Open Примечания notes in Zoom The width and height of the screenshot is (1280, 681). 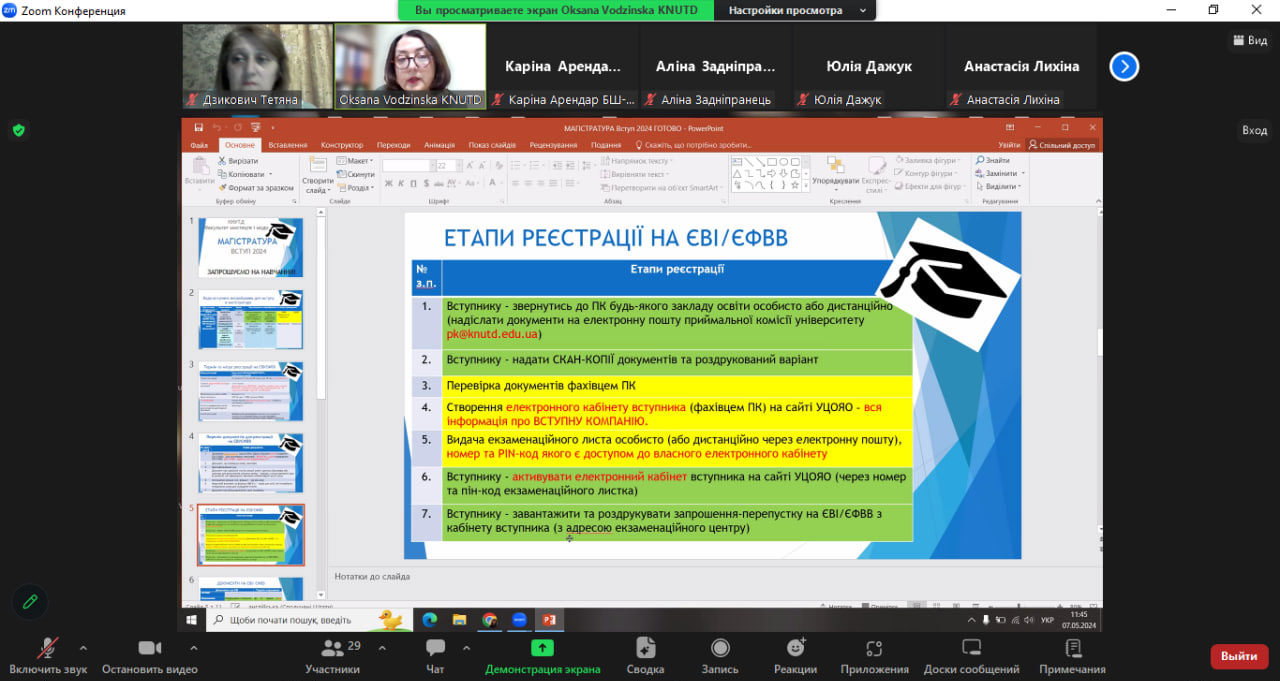pyautogui.click(x=1072, y=656)
